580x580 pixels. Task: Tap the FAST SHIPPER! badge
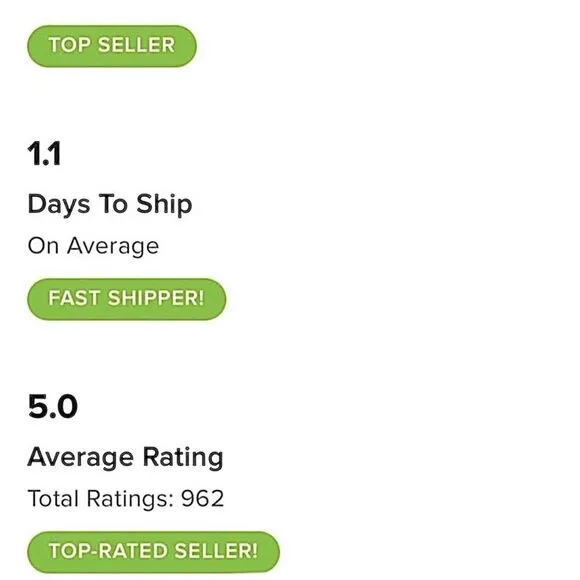point(127,299)
